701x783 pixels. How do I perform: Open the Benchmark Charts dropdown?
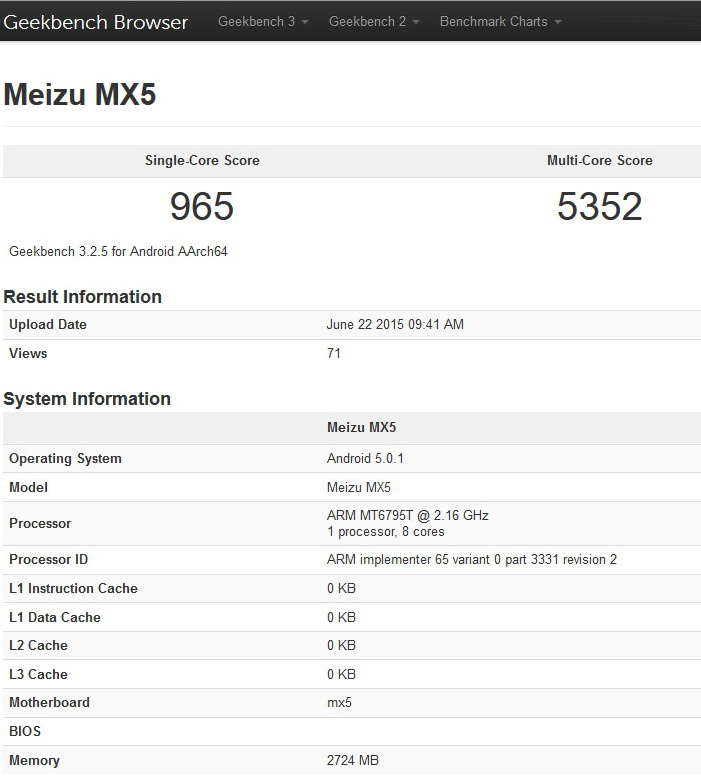[x=500, y=22]
